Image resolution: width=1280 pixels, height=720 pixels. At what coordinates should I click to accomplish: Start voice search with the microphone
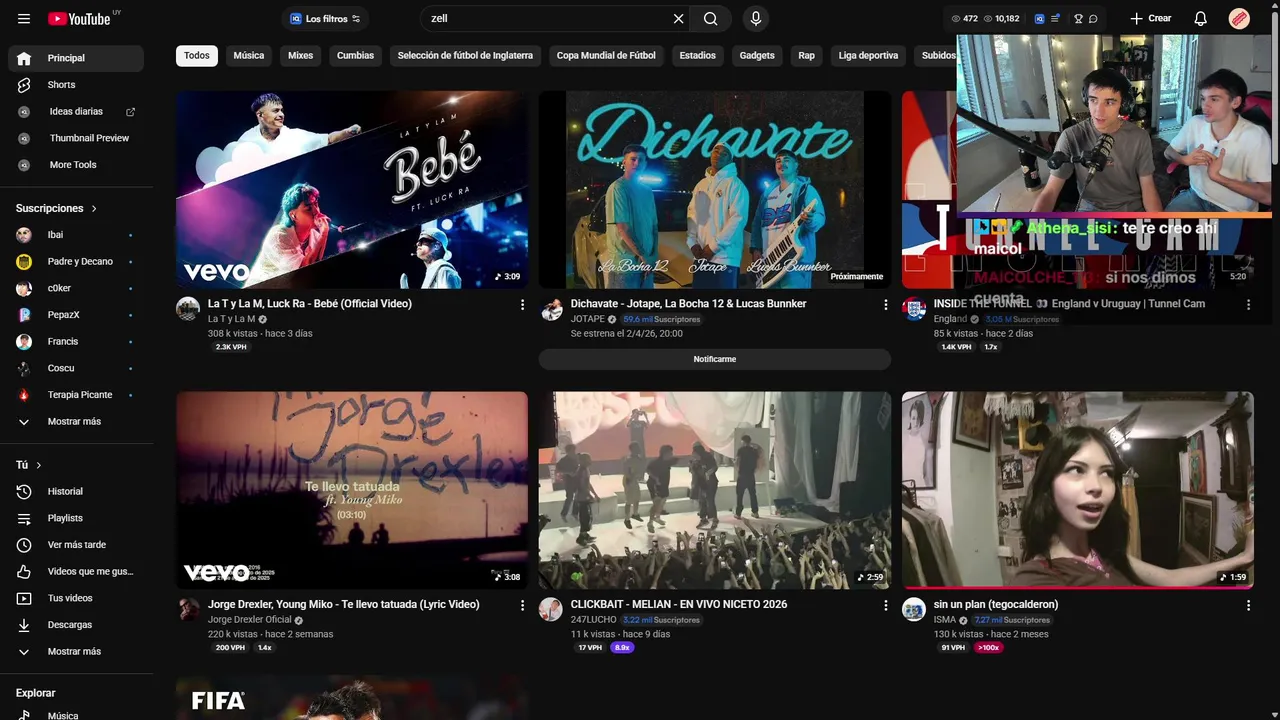[756, 19]
